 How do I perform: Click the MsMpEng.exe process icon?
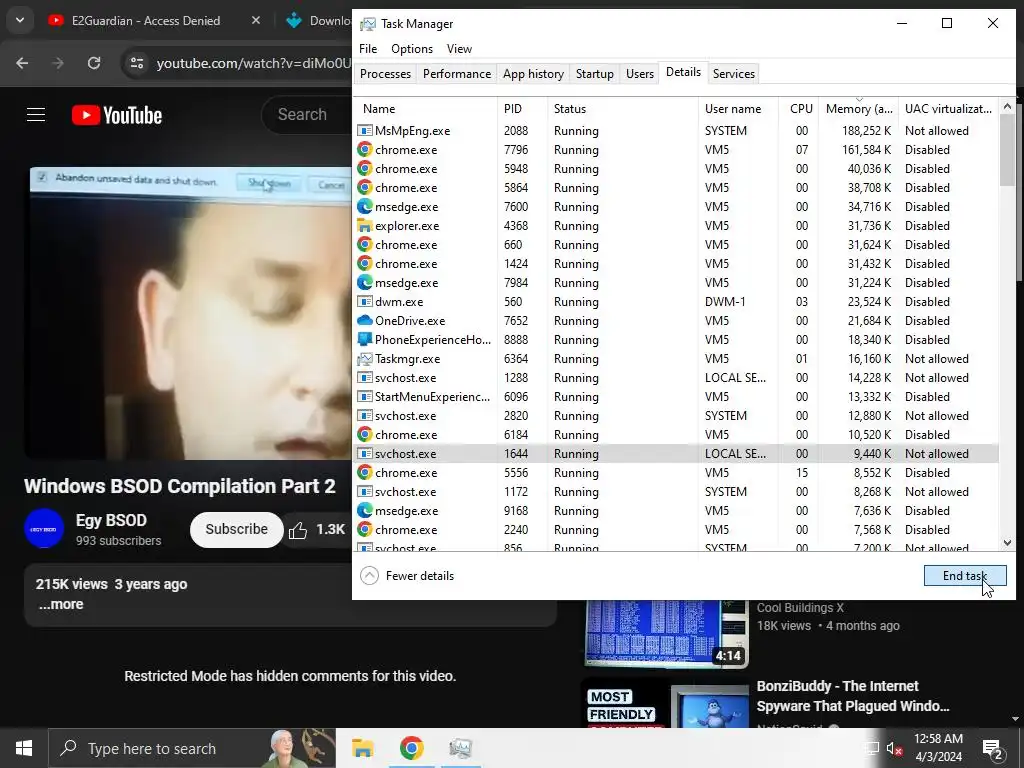coord(364,131)
